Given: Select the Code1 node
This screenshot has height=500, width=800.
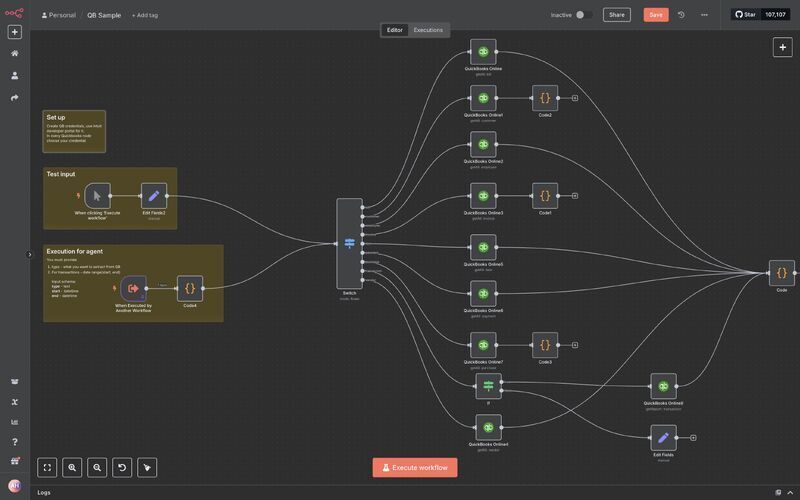Looking at the screenshot, I should 545,196.
